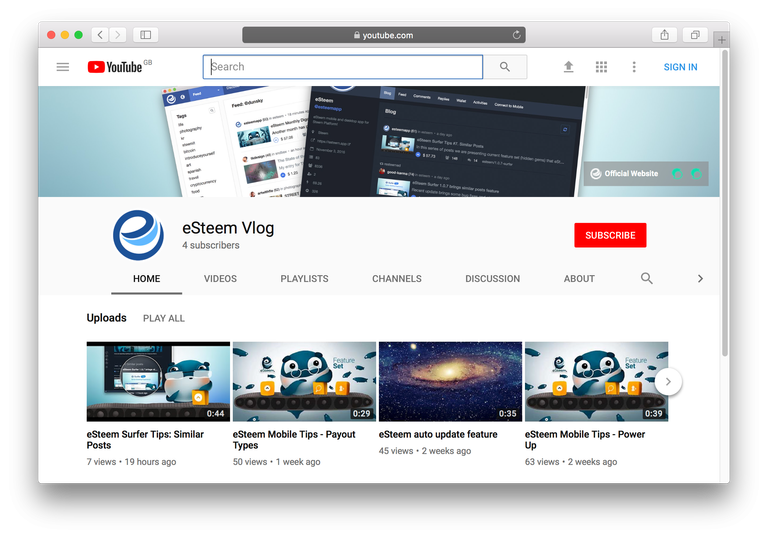Switch to the Channels tab

coord(397,278)
